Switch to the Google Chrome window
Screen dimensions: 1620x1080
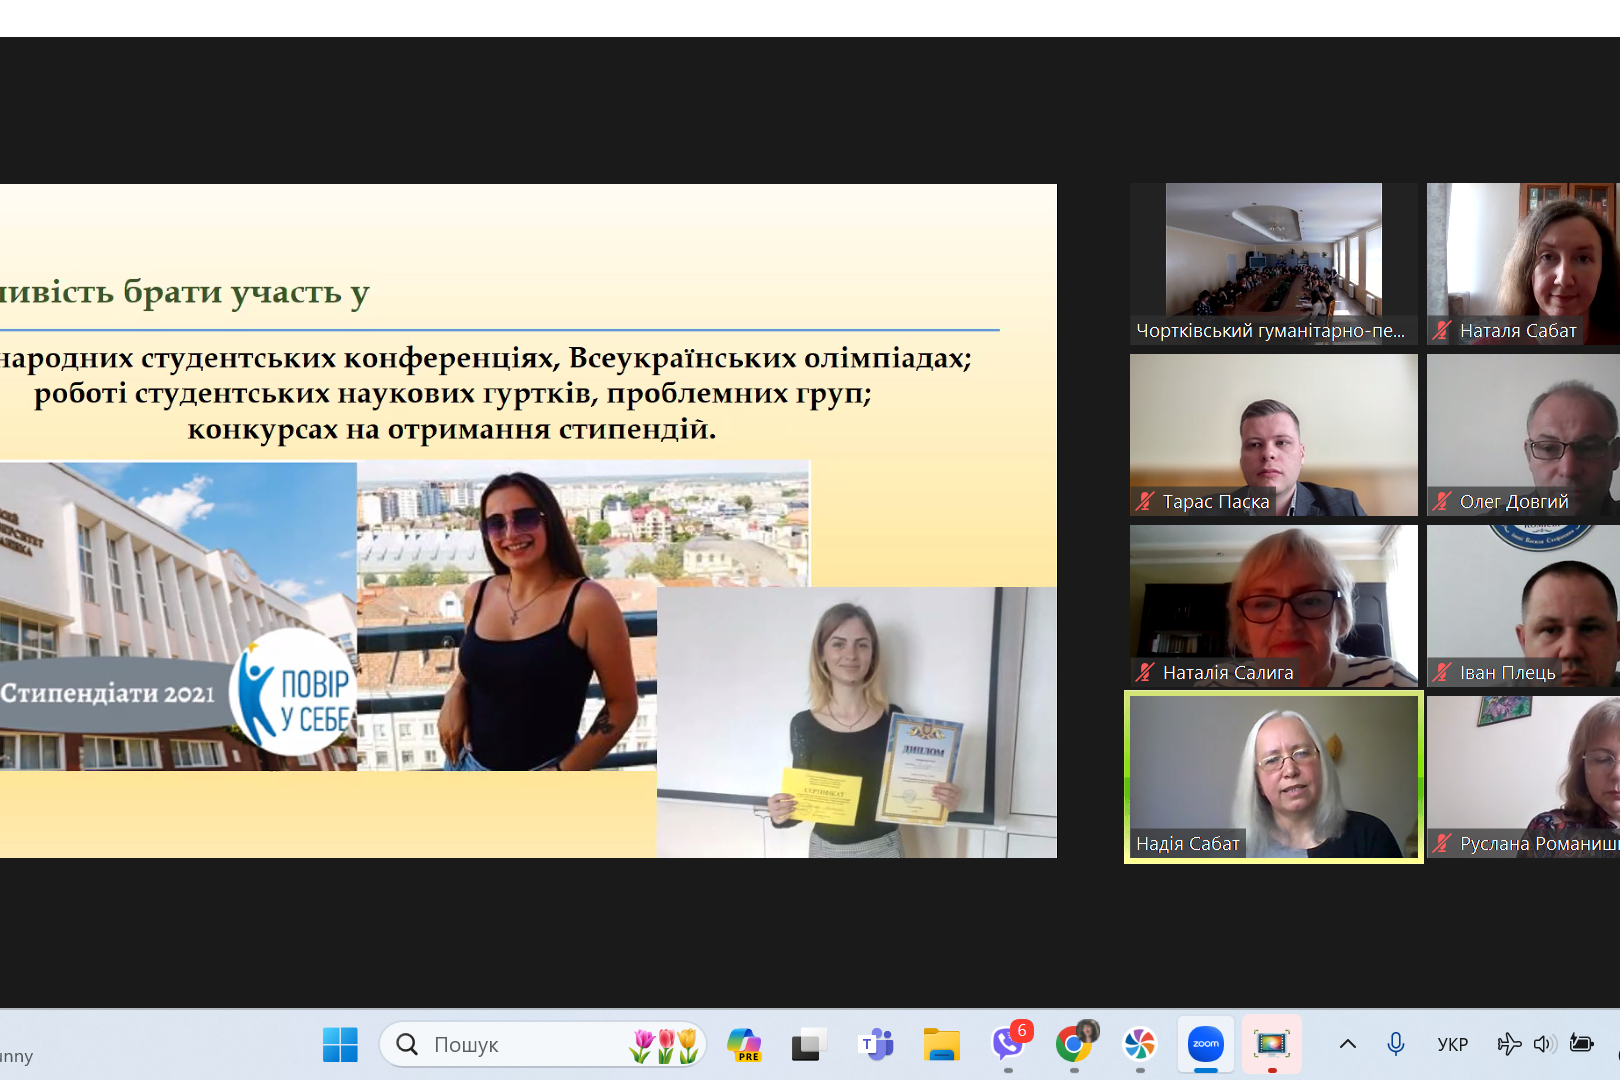1074,1045
